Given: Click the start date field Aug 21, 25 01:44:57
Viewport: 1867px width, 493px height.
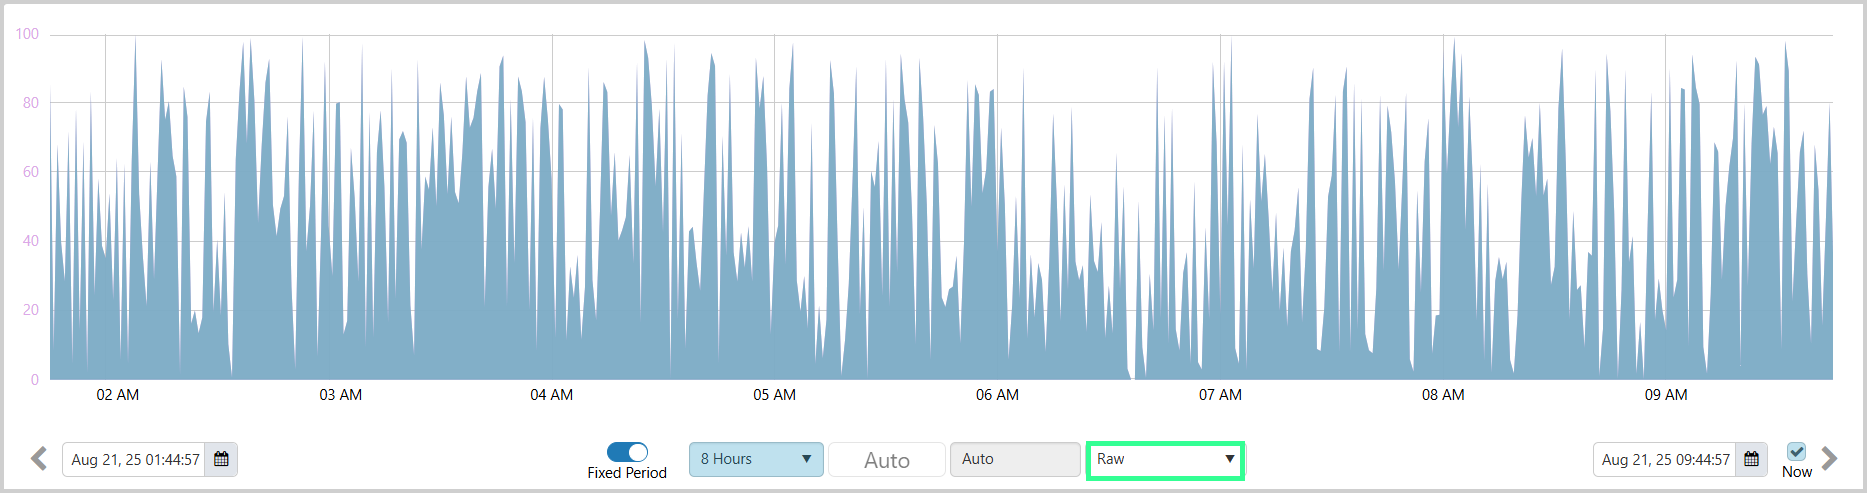Looking at the screenshot, I should [135, 460].
